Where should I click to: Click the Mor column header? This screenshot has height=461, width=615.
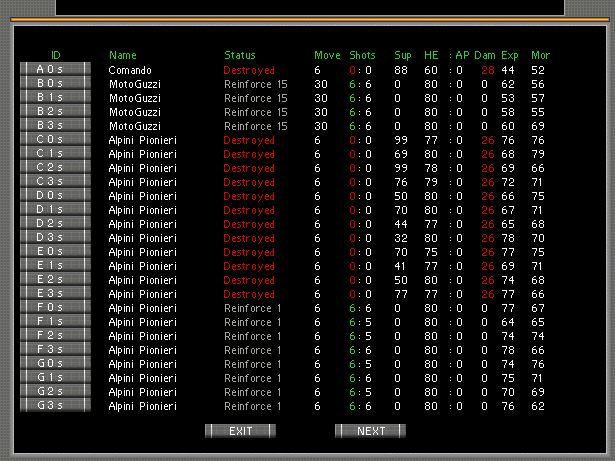coord(540,55)
